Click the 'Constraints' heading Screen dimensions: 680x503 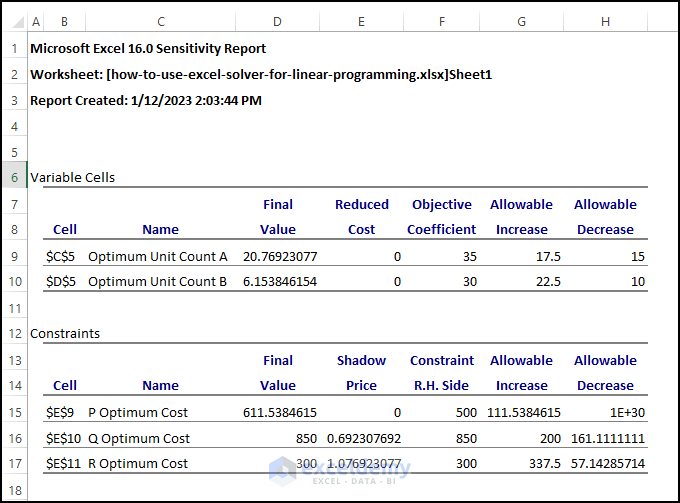click(65, 333)
